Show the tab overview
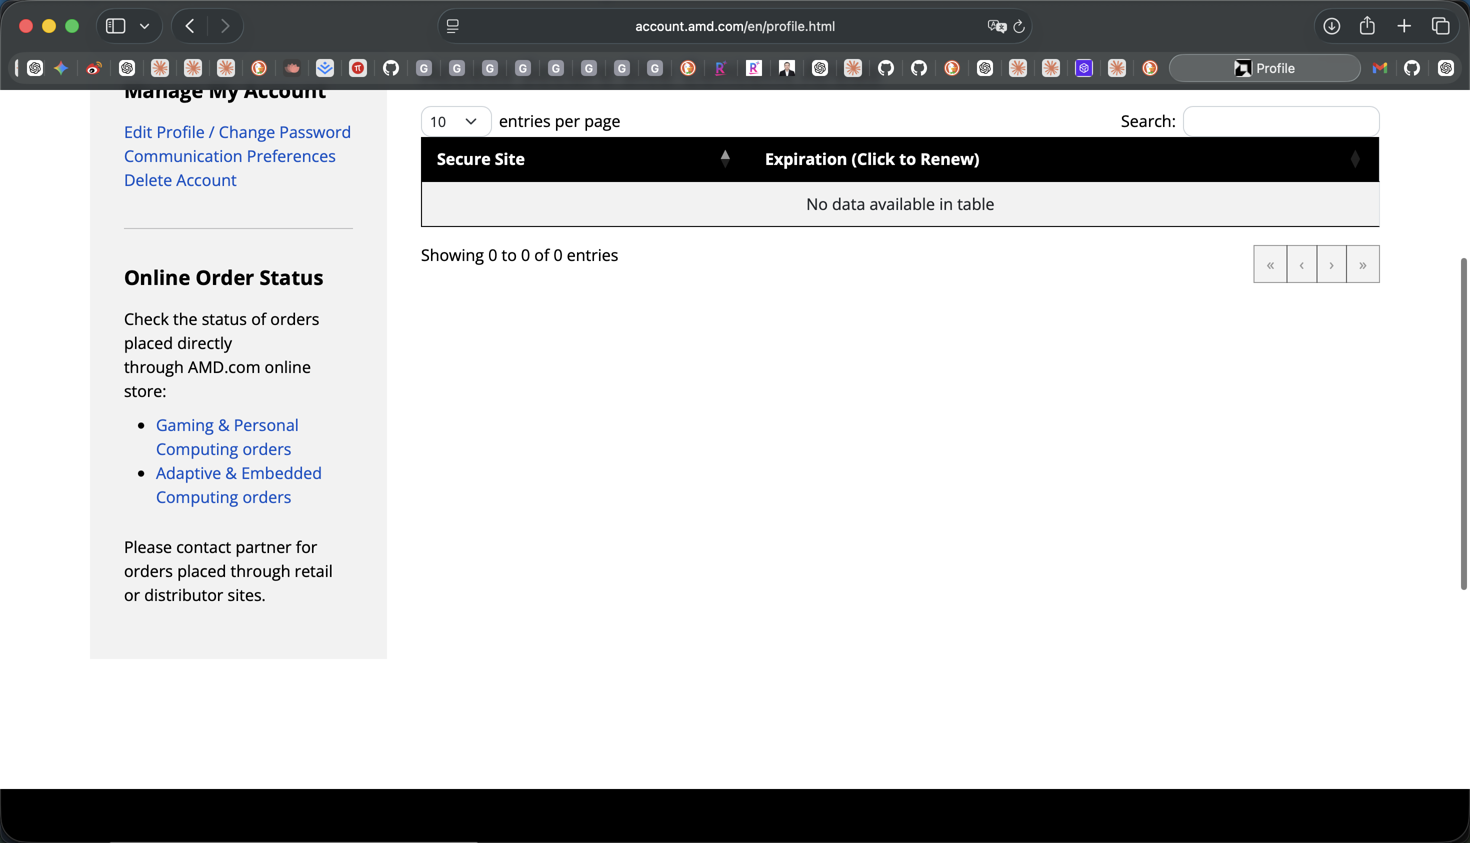This screenshot has height=843, width=1470. point(1441,26)
